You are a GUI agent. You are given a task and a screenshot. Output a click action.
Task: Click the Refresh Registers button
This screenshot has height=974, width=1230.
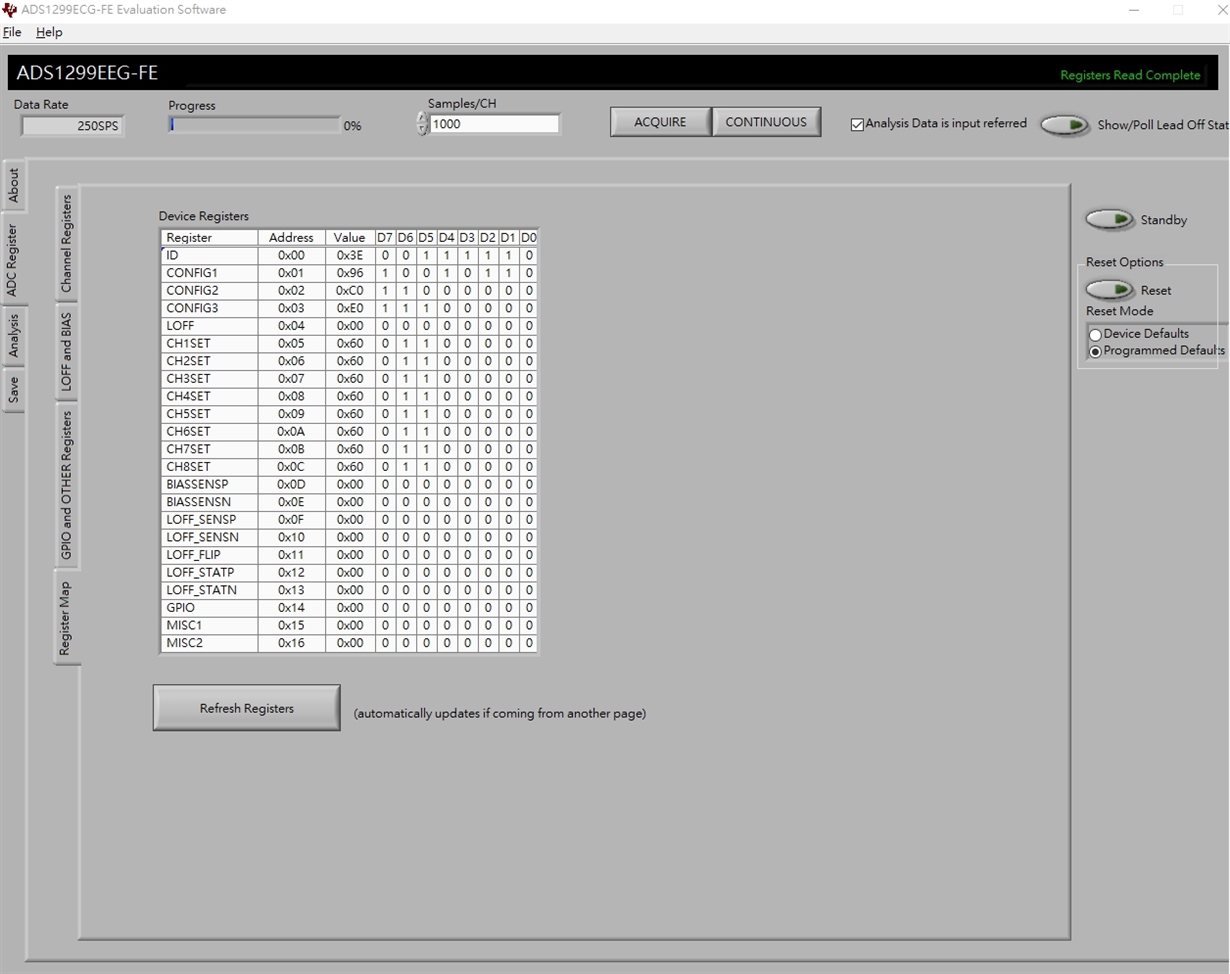coord(246,708)
